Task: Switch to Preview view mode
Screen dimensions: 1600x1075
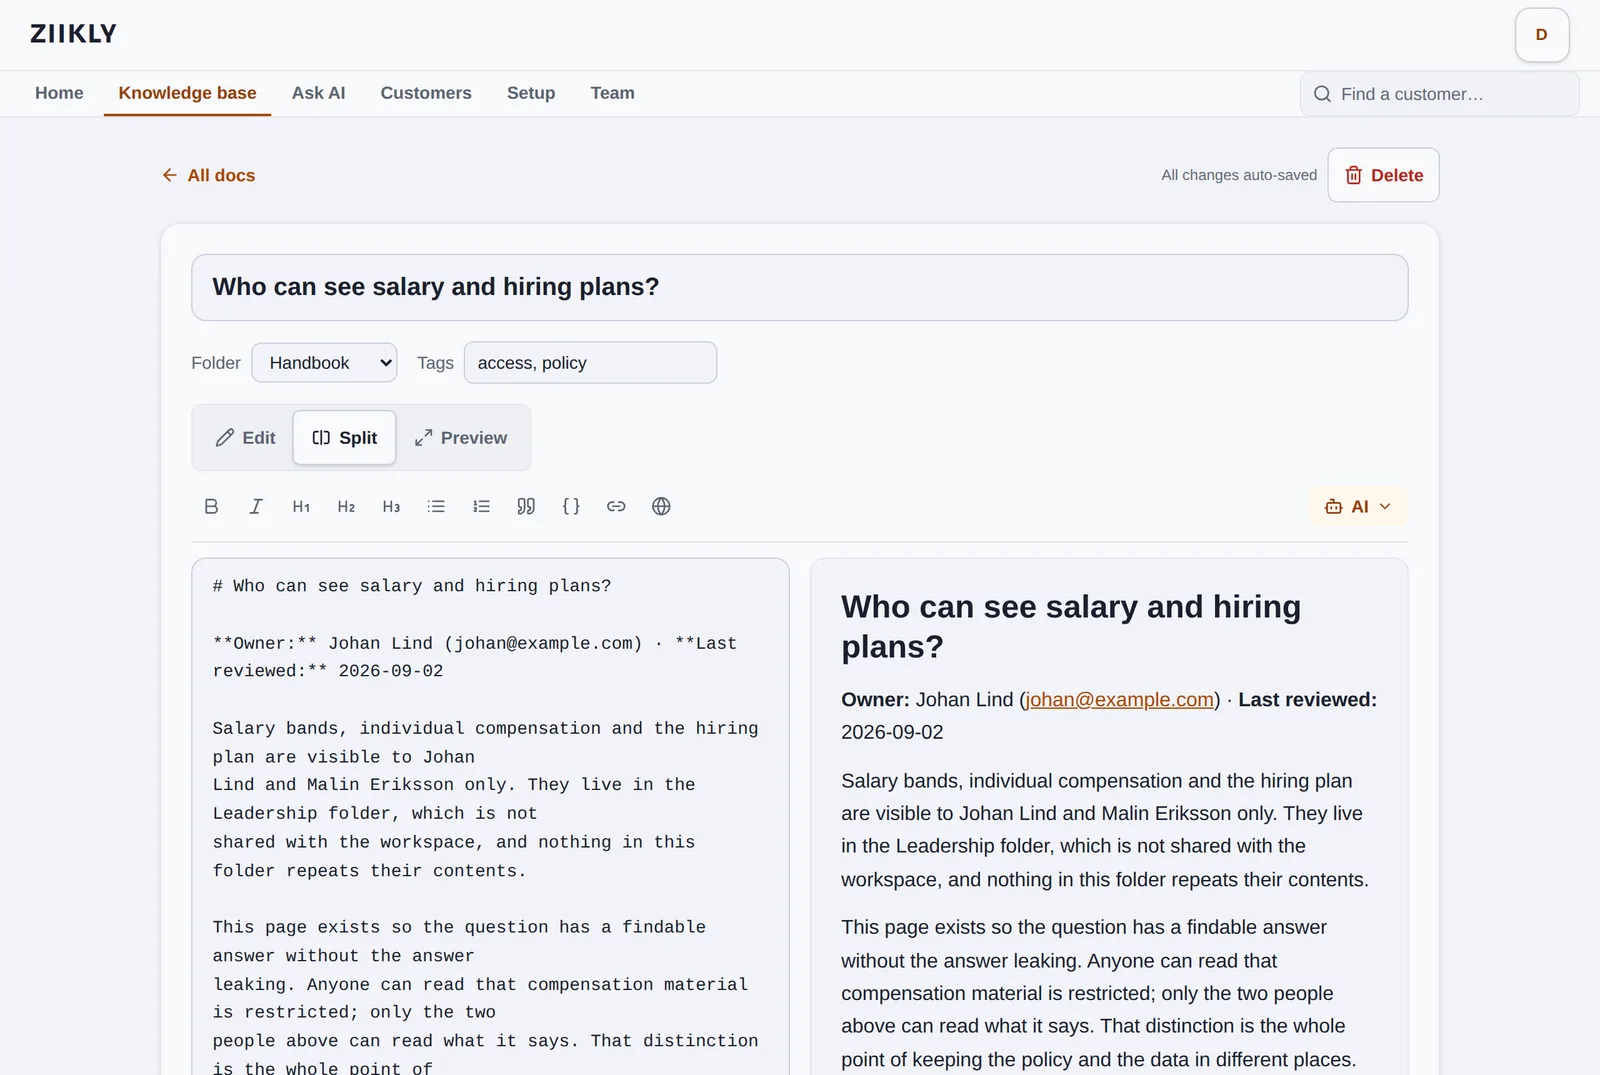Action: point(461,438)
